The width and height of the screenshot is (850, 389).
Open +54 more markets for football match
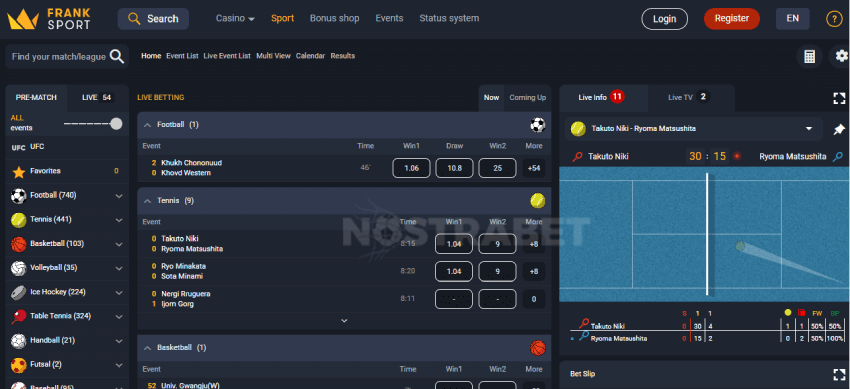(x=534, y=168)
